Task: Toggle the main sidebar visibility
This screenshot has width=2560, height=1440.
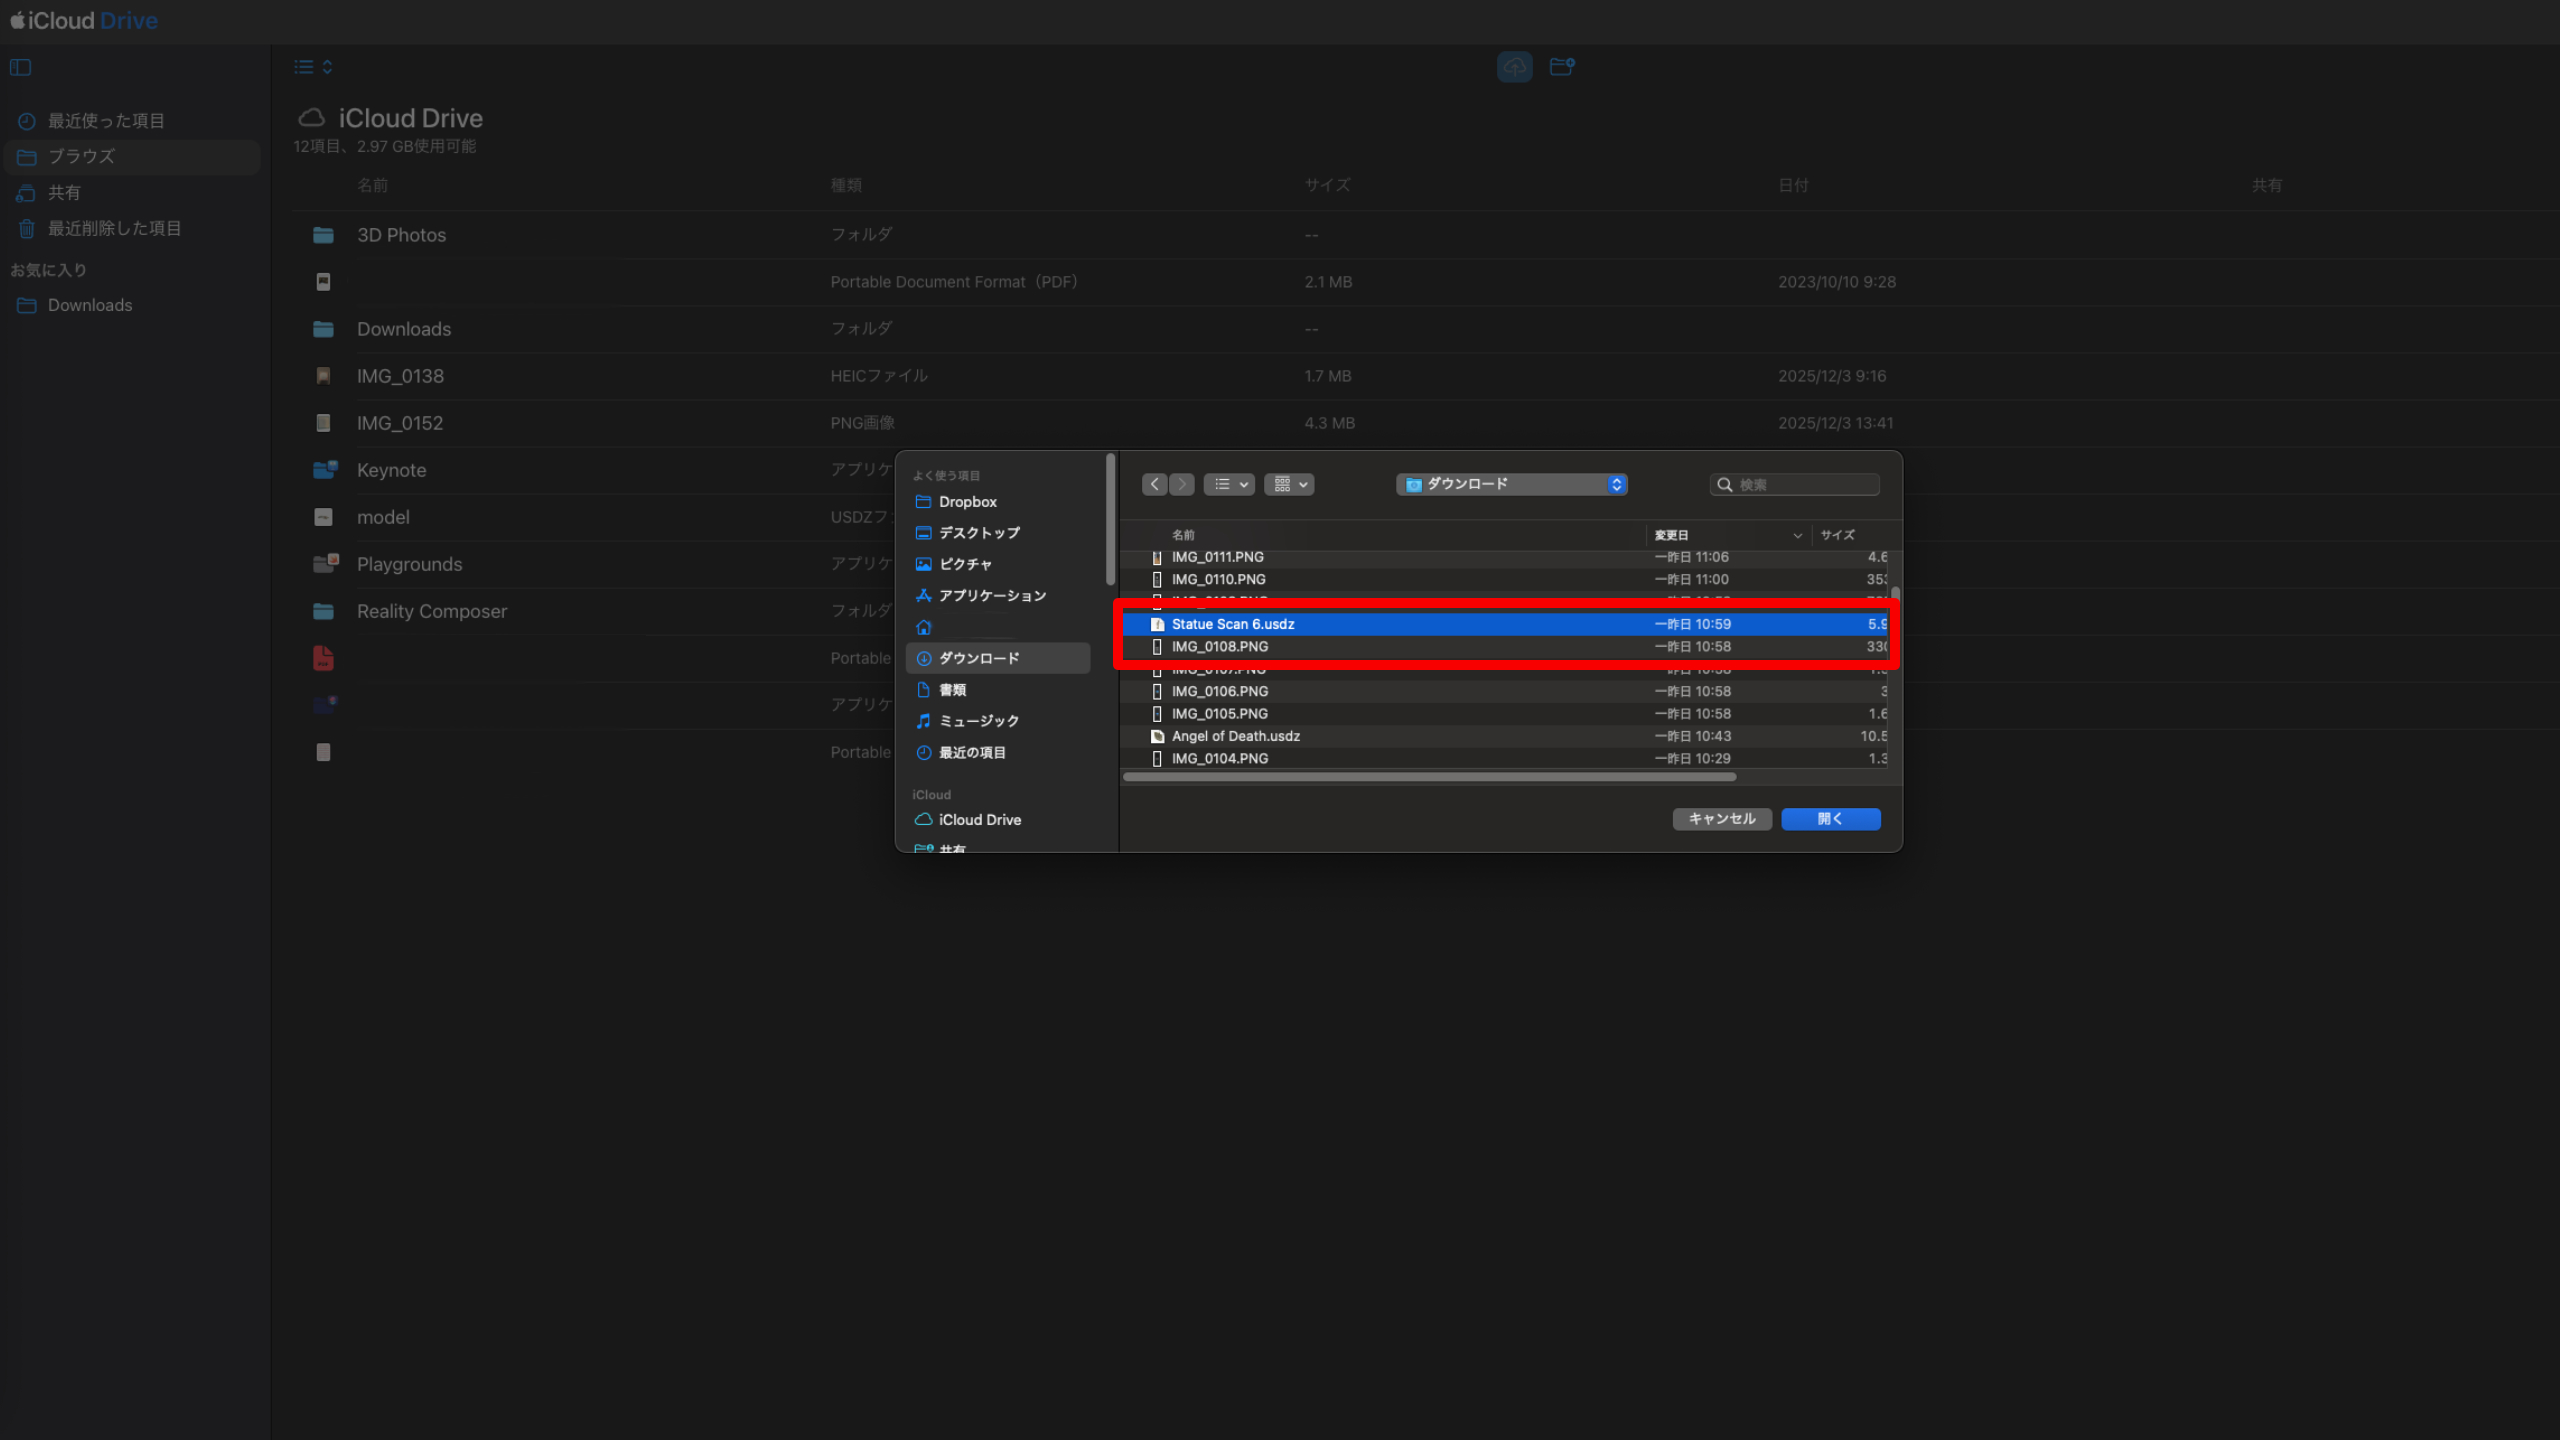Action: 20,67
